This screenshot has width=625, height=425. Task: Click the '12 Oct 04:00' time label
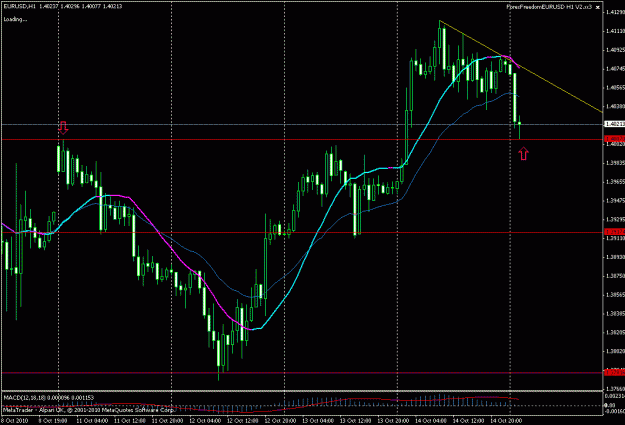click(205, 421)
